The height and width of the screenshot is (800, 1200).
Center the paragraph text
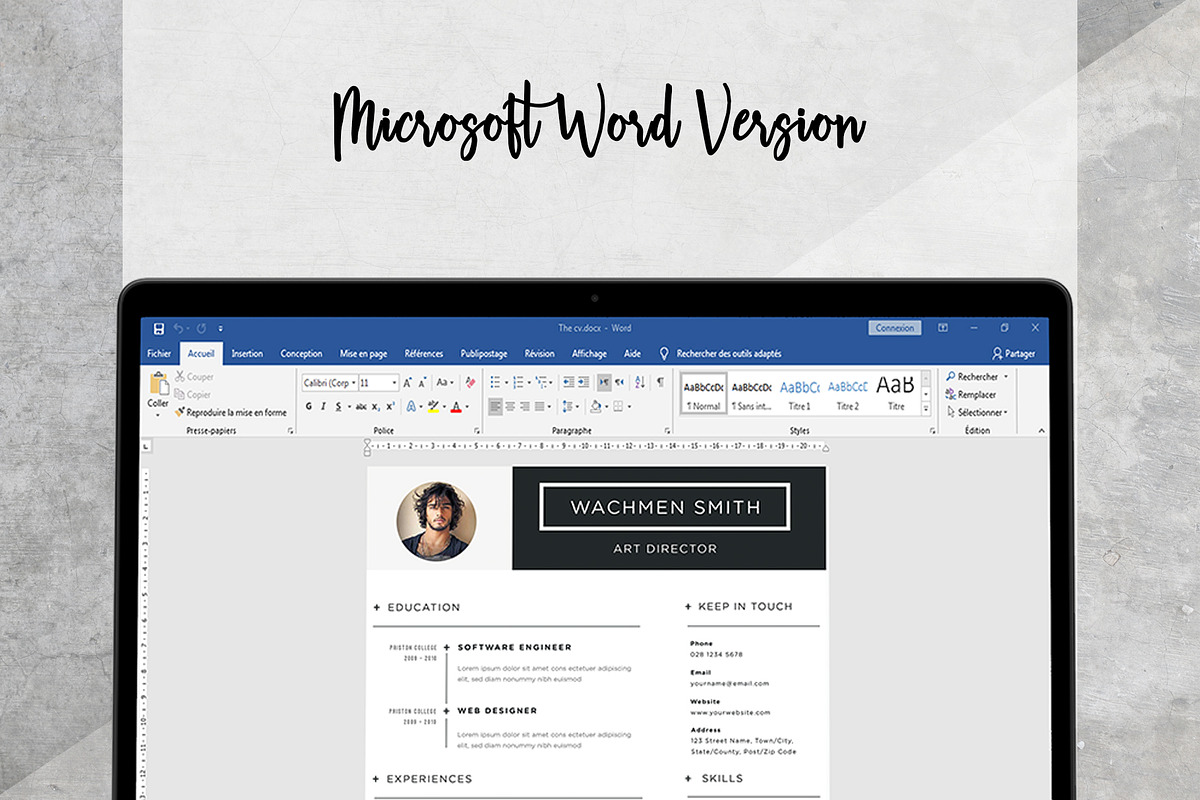511,407
